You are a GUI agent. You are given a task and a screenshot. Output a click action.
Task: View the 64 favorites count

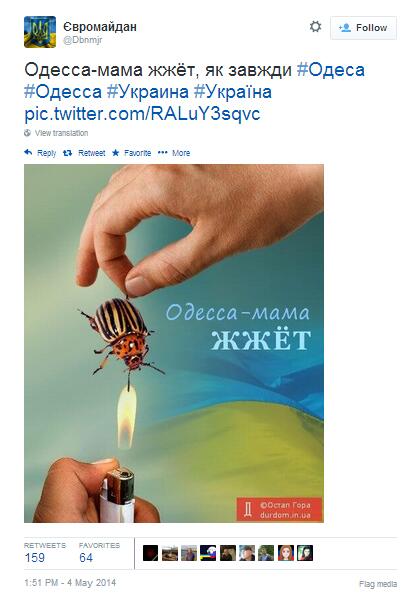coord(86,557)
